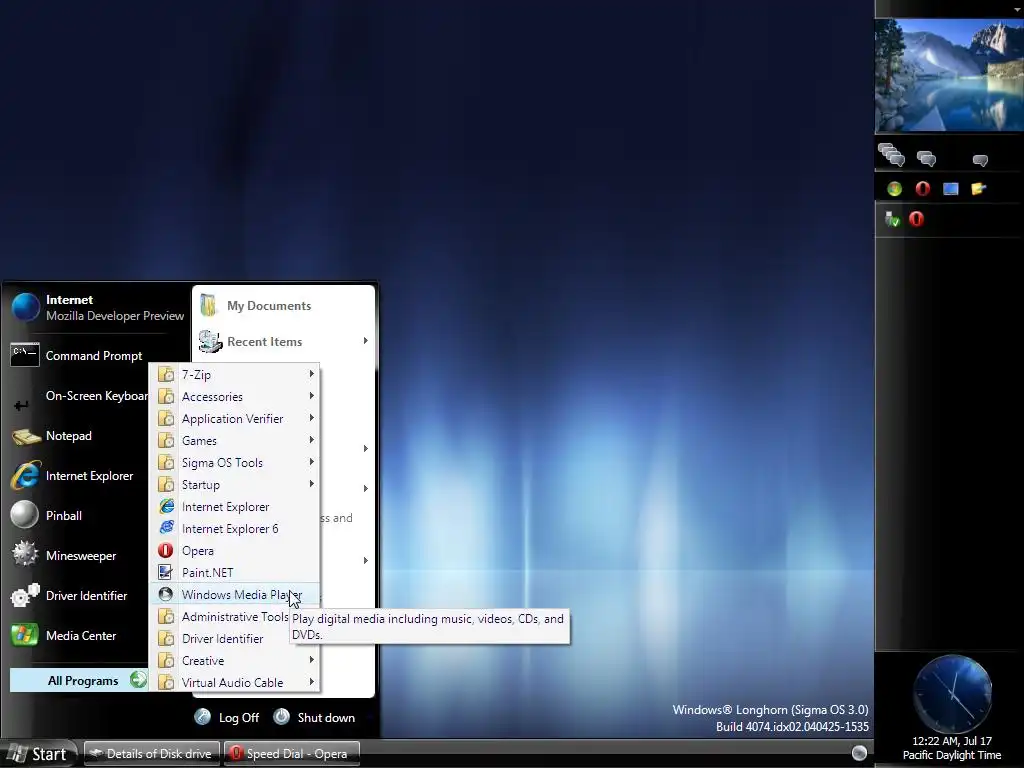
Task: Click the round icon at taskbar end
Action: (859, 753)
